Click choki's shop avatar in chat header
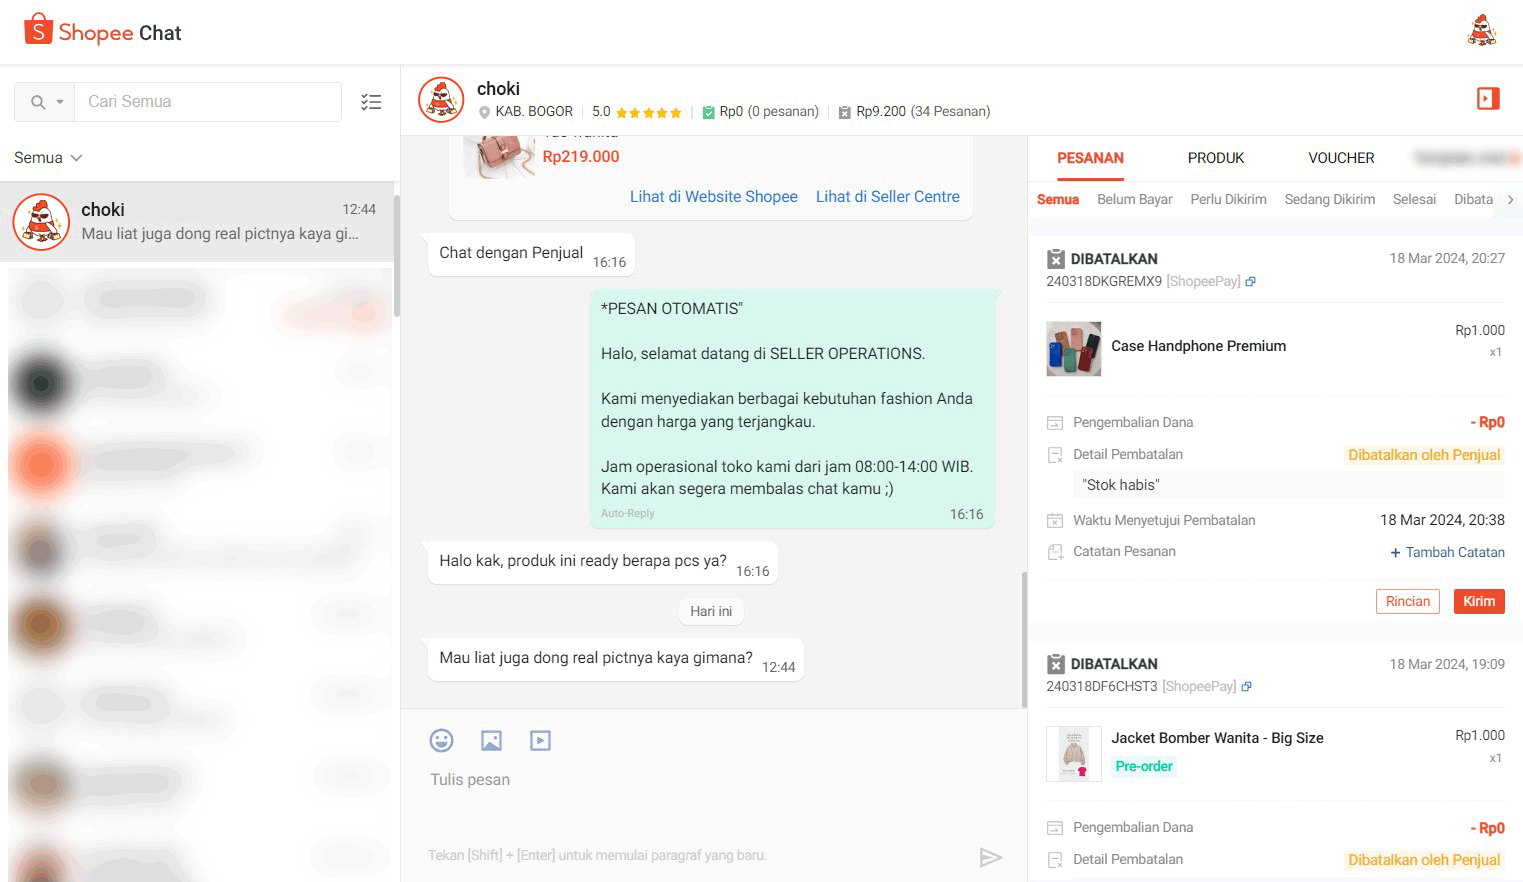The image size is (1523, 882). pyautogui.click(x=440, y=99)
